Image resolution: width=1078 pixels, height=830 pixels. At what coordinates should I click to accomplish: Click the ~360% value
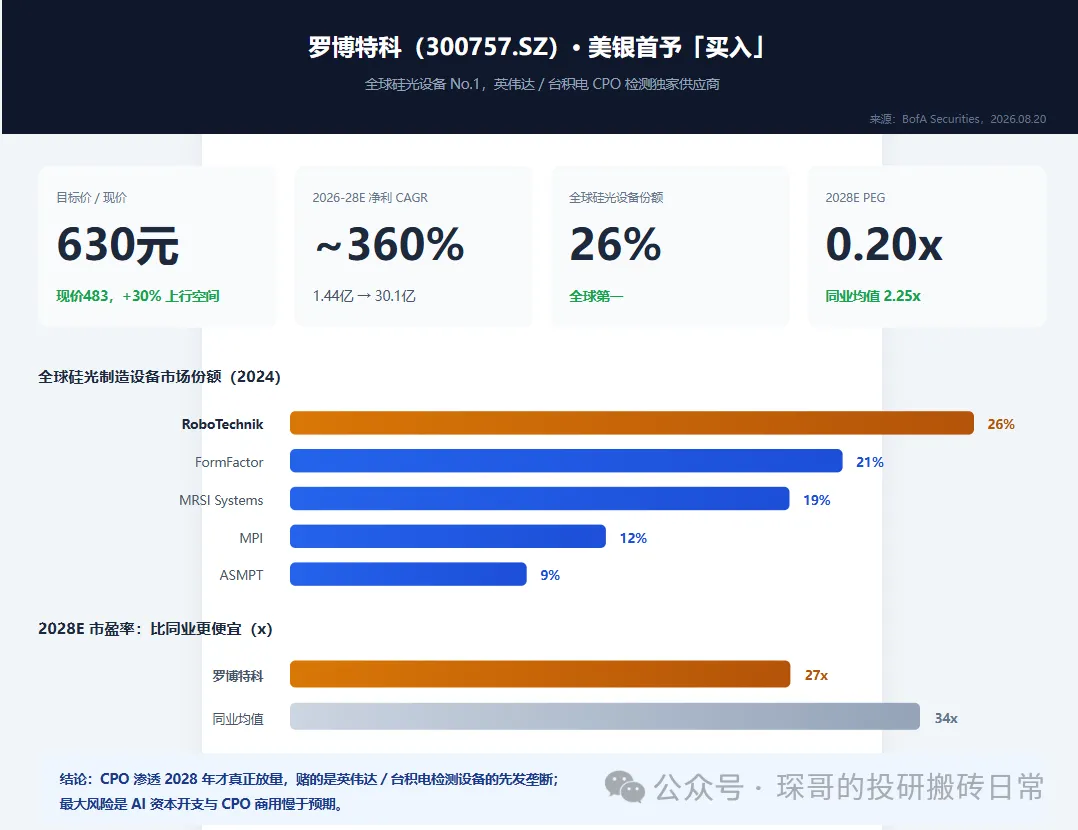[389, 244]
